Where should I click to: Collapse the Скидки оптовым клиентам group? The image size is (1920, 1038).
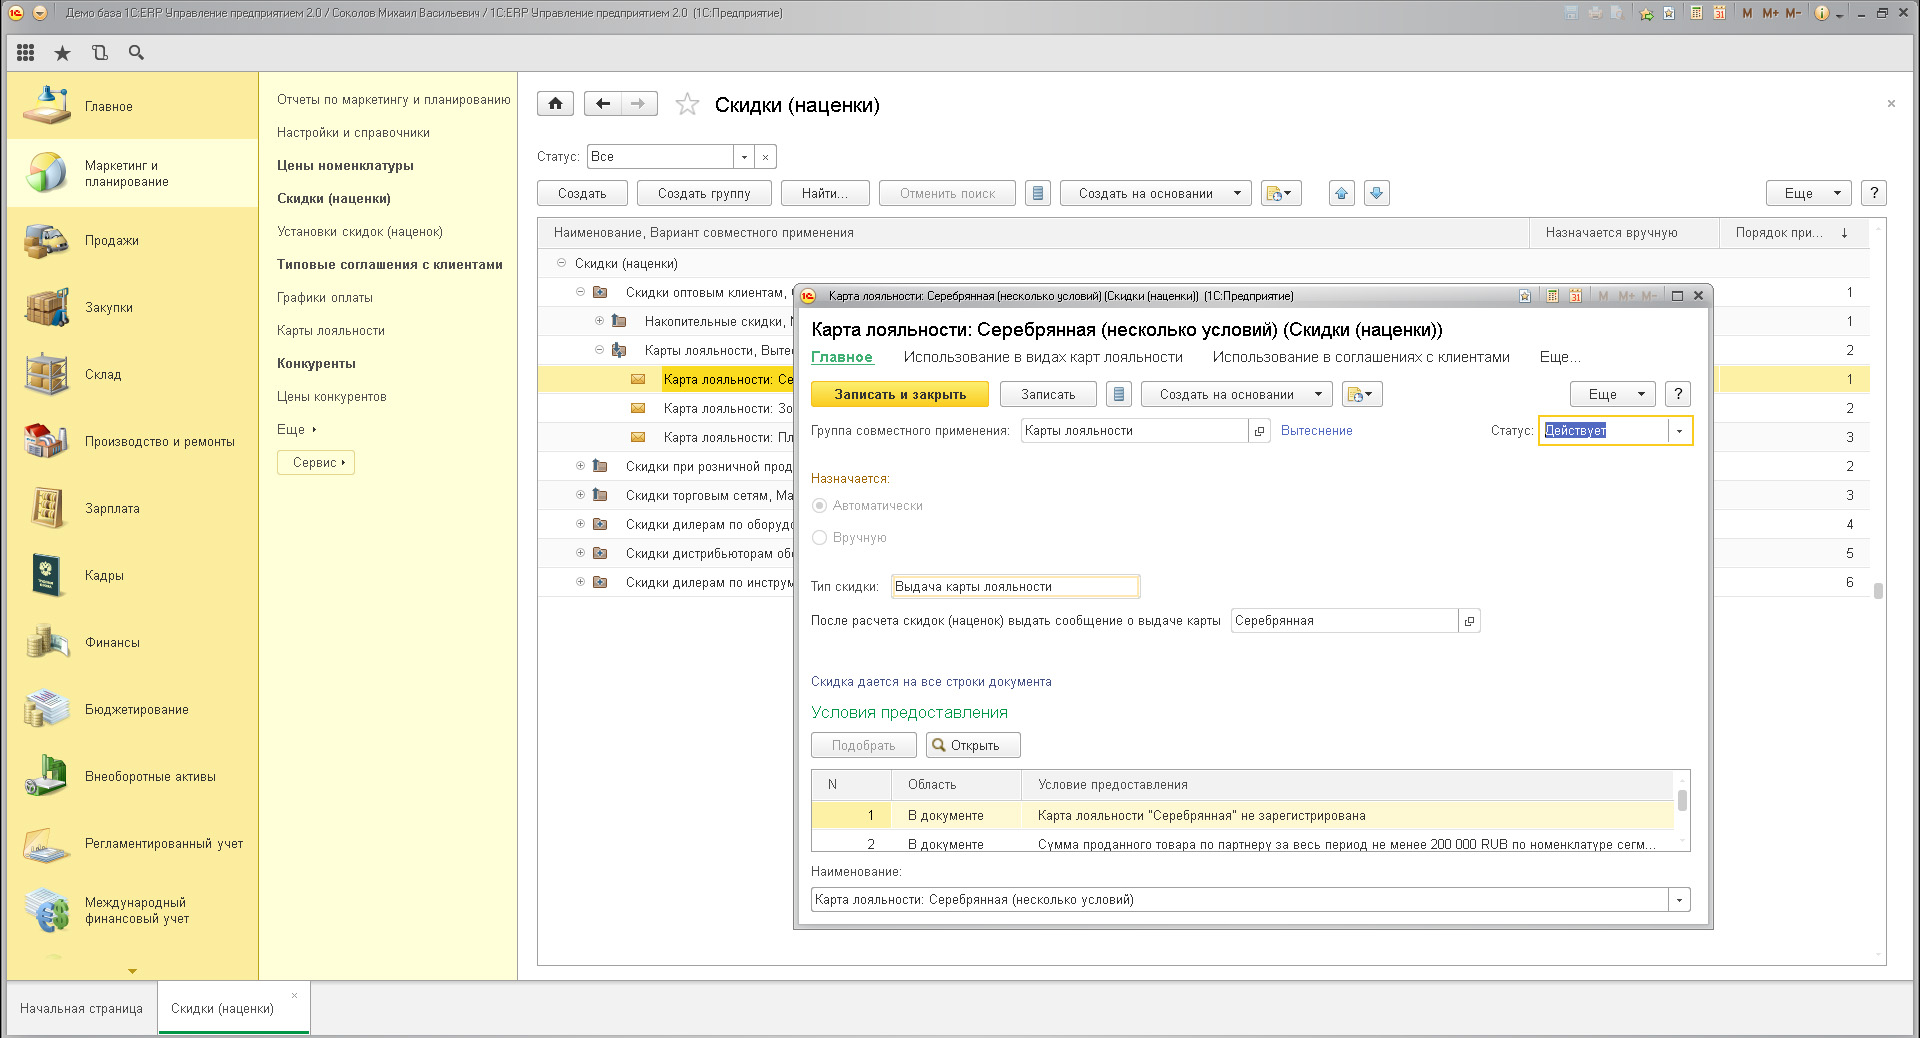(x=580, y=292)
